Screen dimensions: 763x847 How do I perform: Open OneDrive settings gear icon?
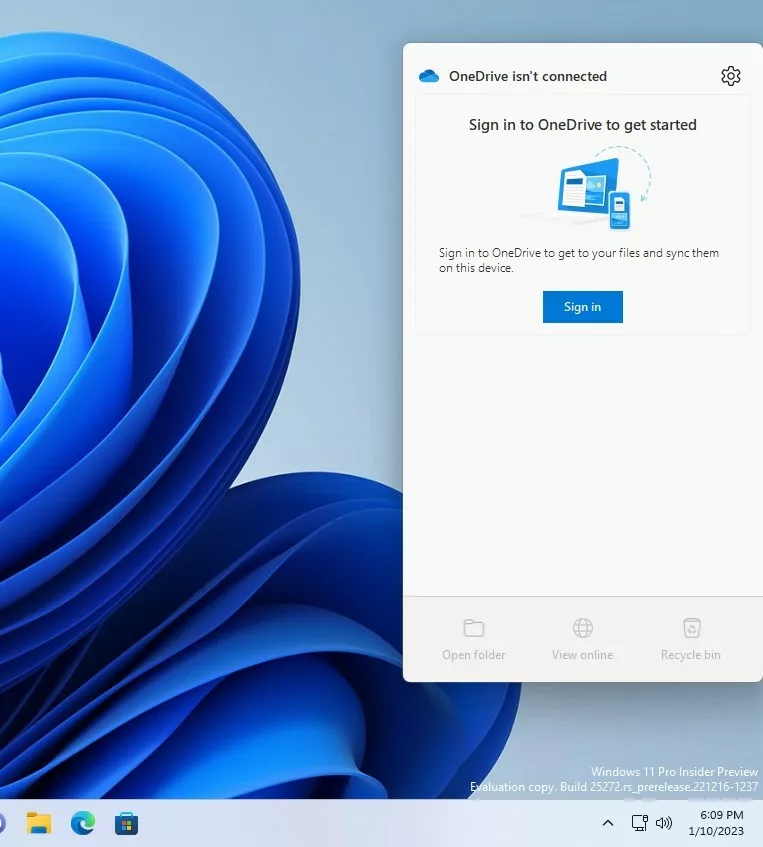pos(731,76)
